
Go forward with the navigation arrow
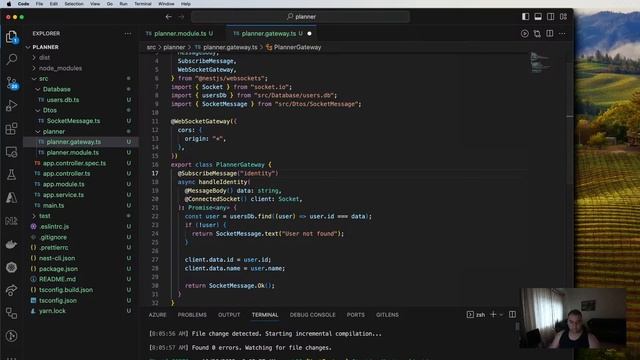click(x=181, y=17)
